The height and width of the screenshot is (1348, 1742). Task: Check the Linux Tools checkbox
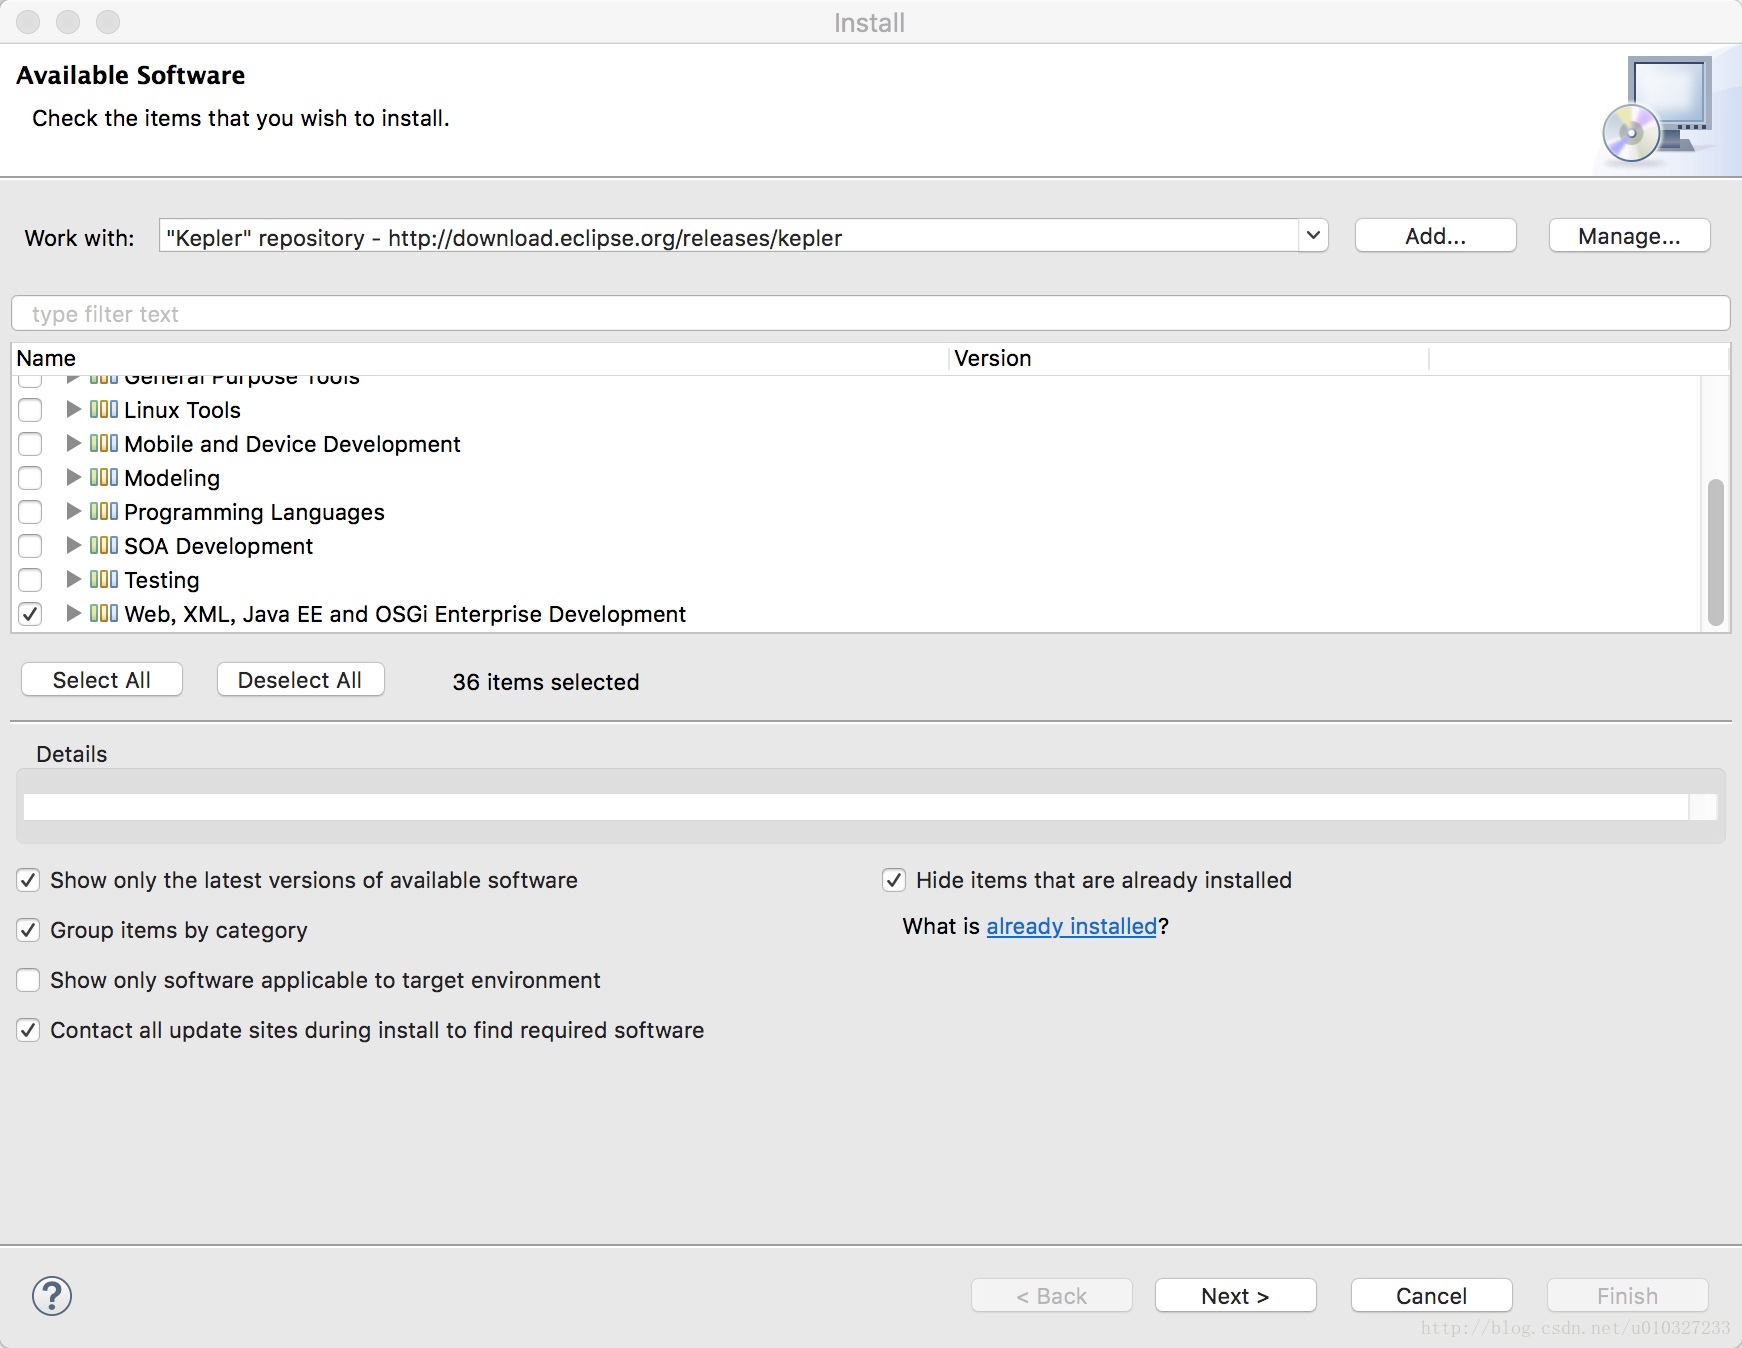coord(30,410)
